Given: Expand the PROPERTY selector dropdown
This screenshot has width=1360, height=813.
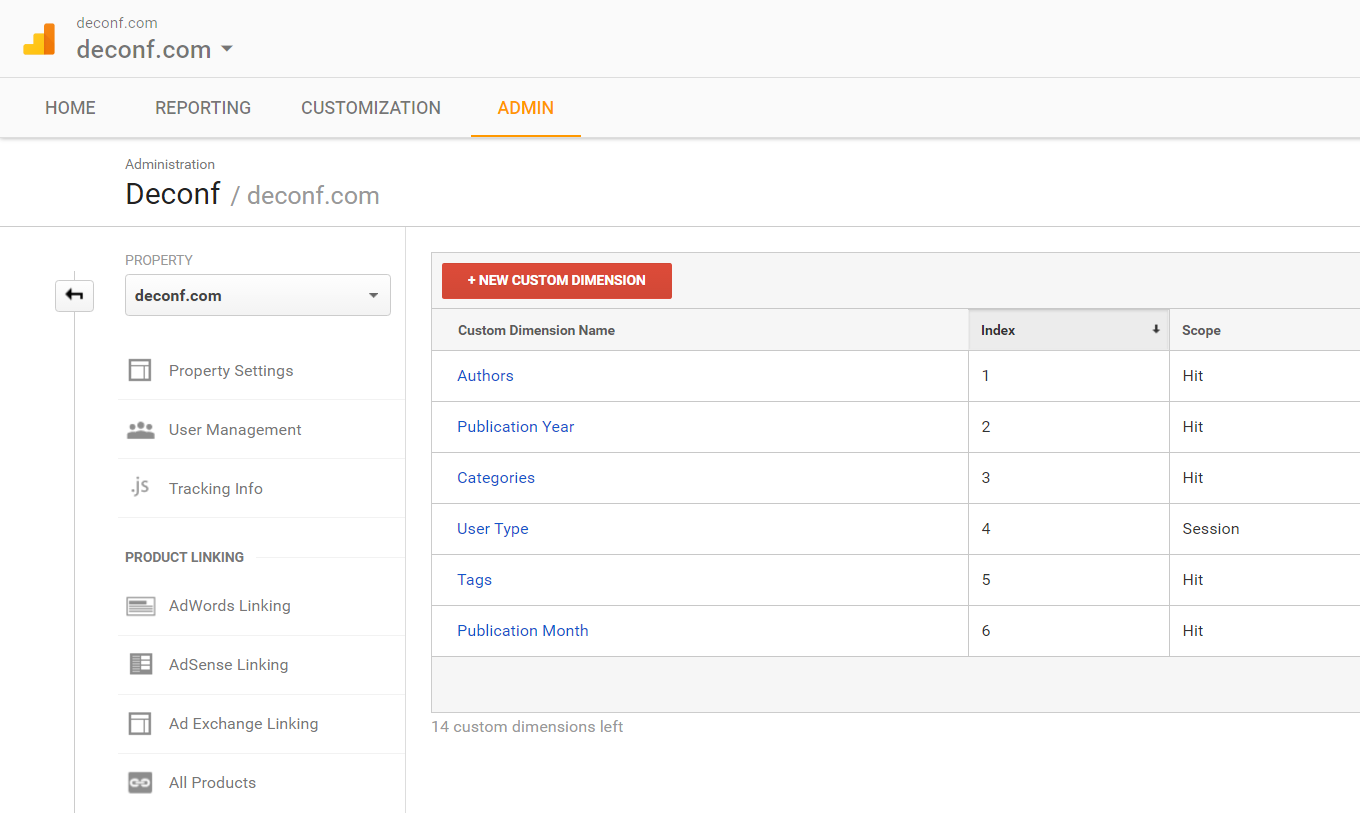Looking at the screenshot, I should pos(374,295).
